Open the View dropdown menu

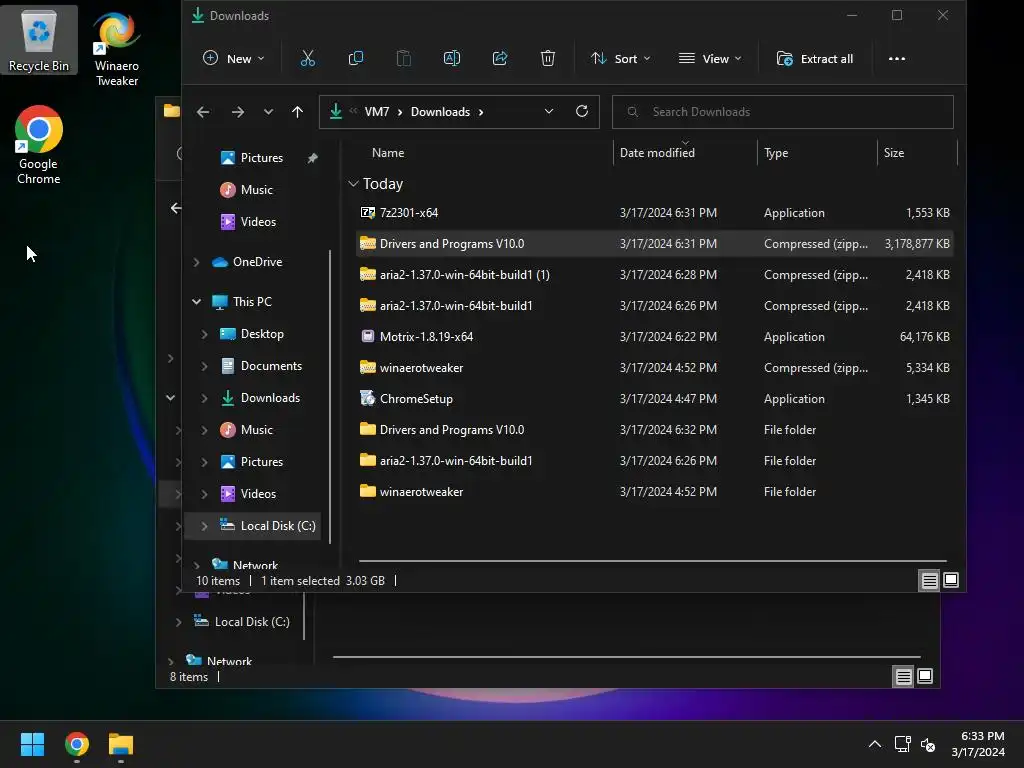[710, 59]
